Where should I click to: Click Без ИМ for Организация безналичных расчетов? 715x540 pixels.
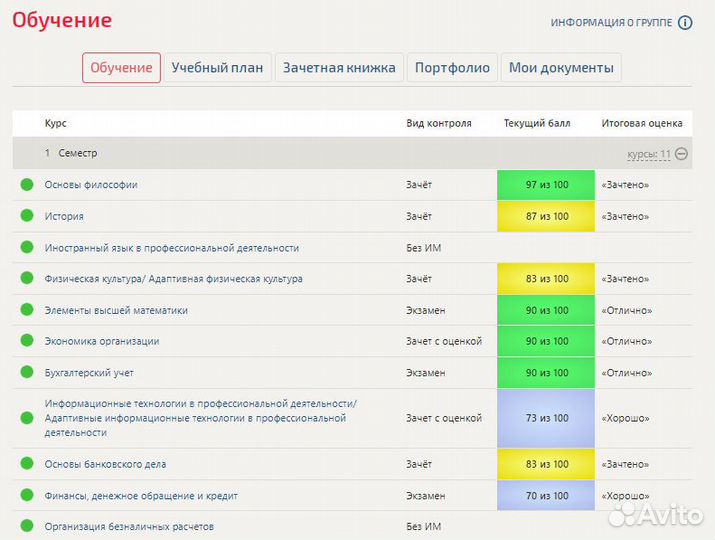click(x=424, y=527)
